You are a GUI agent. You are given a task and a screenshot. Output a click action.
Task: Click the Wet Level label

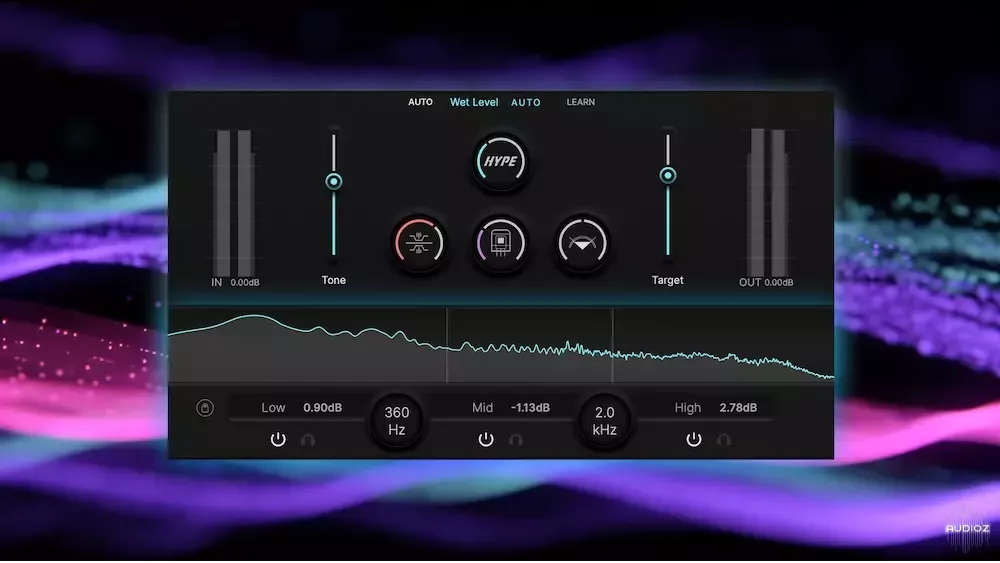pos(474,102)
